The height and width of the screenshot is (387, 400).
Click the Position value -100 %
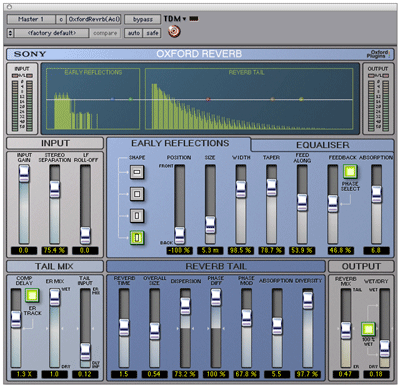(x=179, y=250)
